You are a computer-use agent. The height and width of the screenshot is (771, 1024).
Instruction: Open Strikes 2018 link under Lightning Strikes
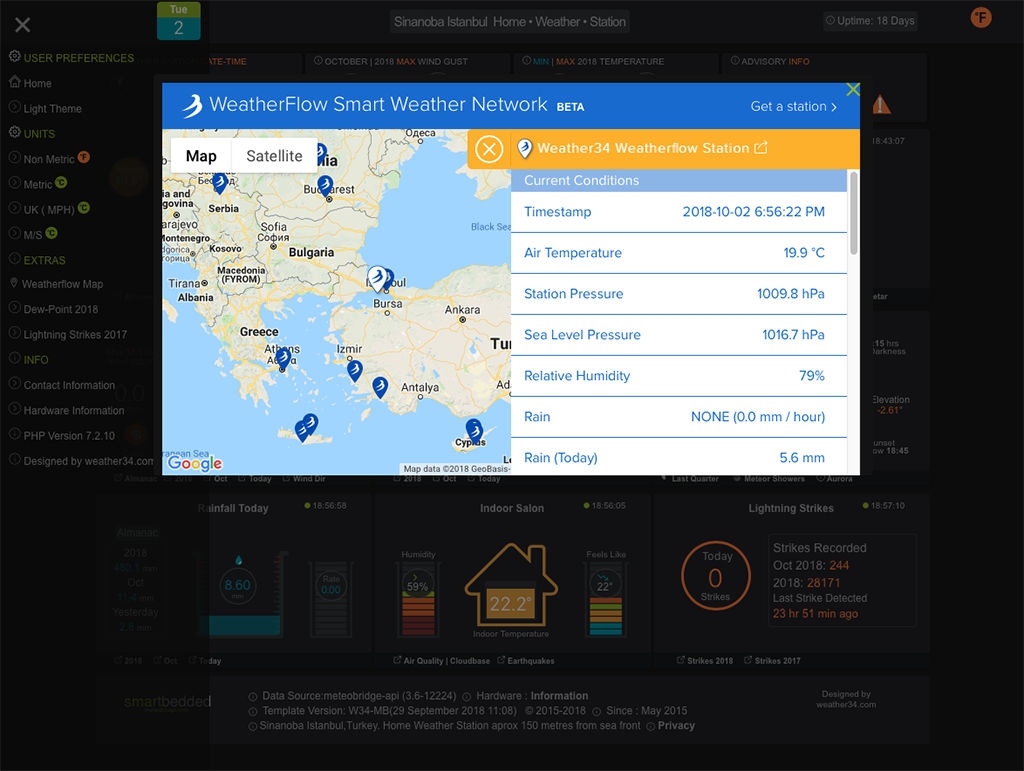tap(705, 661)
